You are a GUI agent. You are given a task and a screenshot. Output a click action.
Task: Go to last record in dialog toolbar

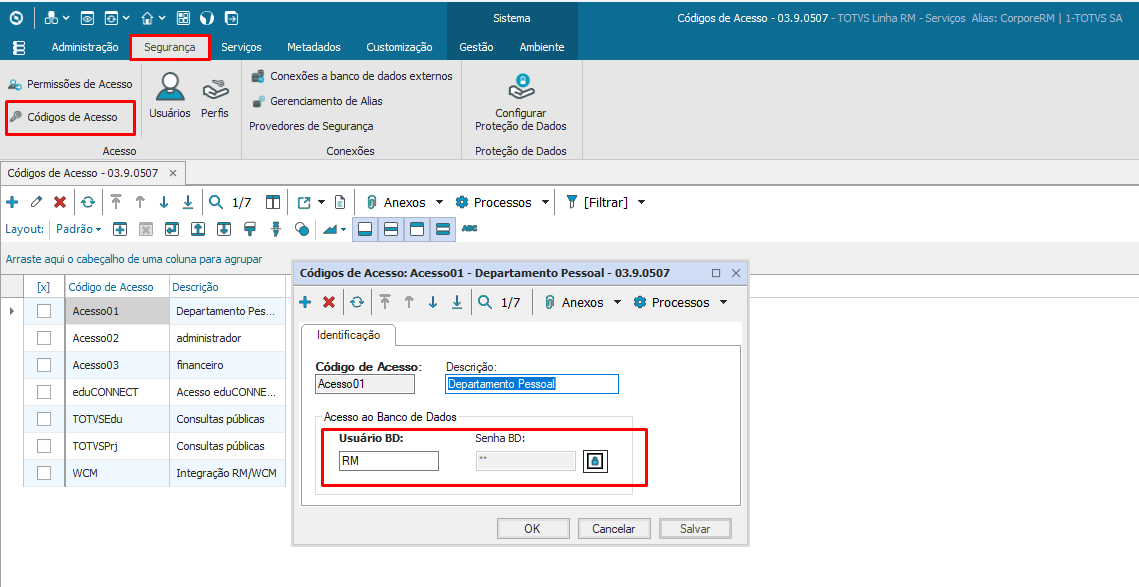click(x=457, y=302)
